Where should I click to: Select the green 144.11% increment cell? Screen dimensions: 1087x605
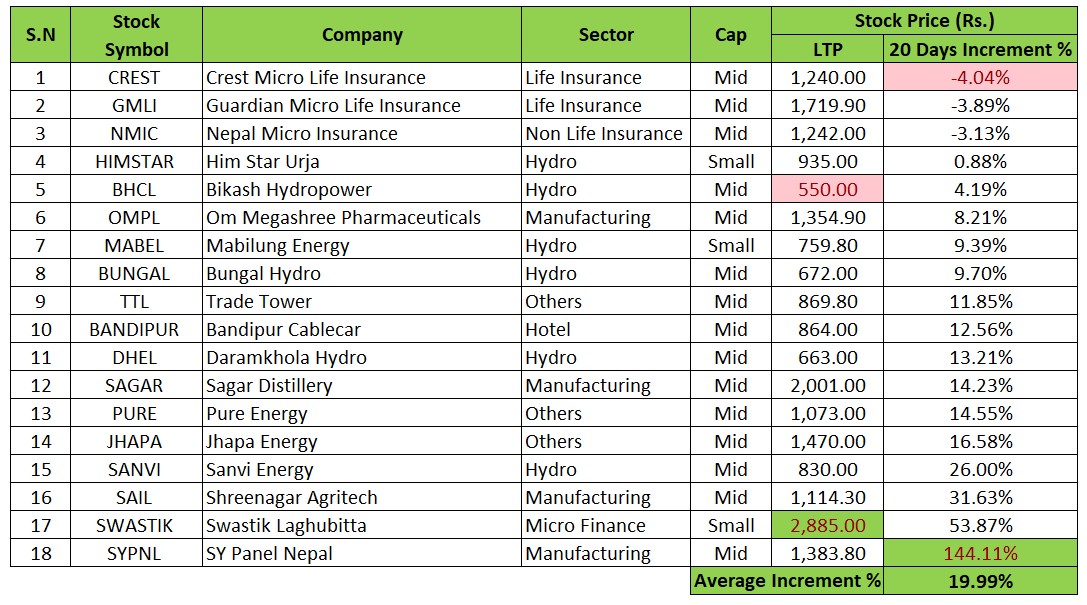980,553
